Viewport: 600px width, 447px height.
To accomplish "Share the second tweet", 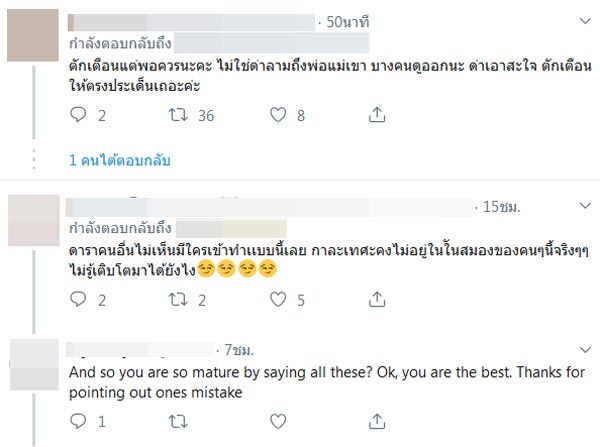I will 377,298.
